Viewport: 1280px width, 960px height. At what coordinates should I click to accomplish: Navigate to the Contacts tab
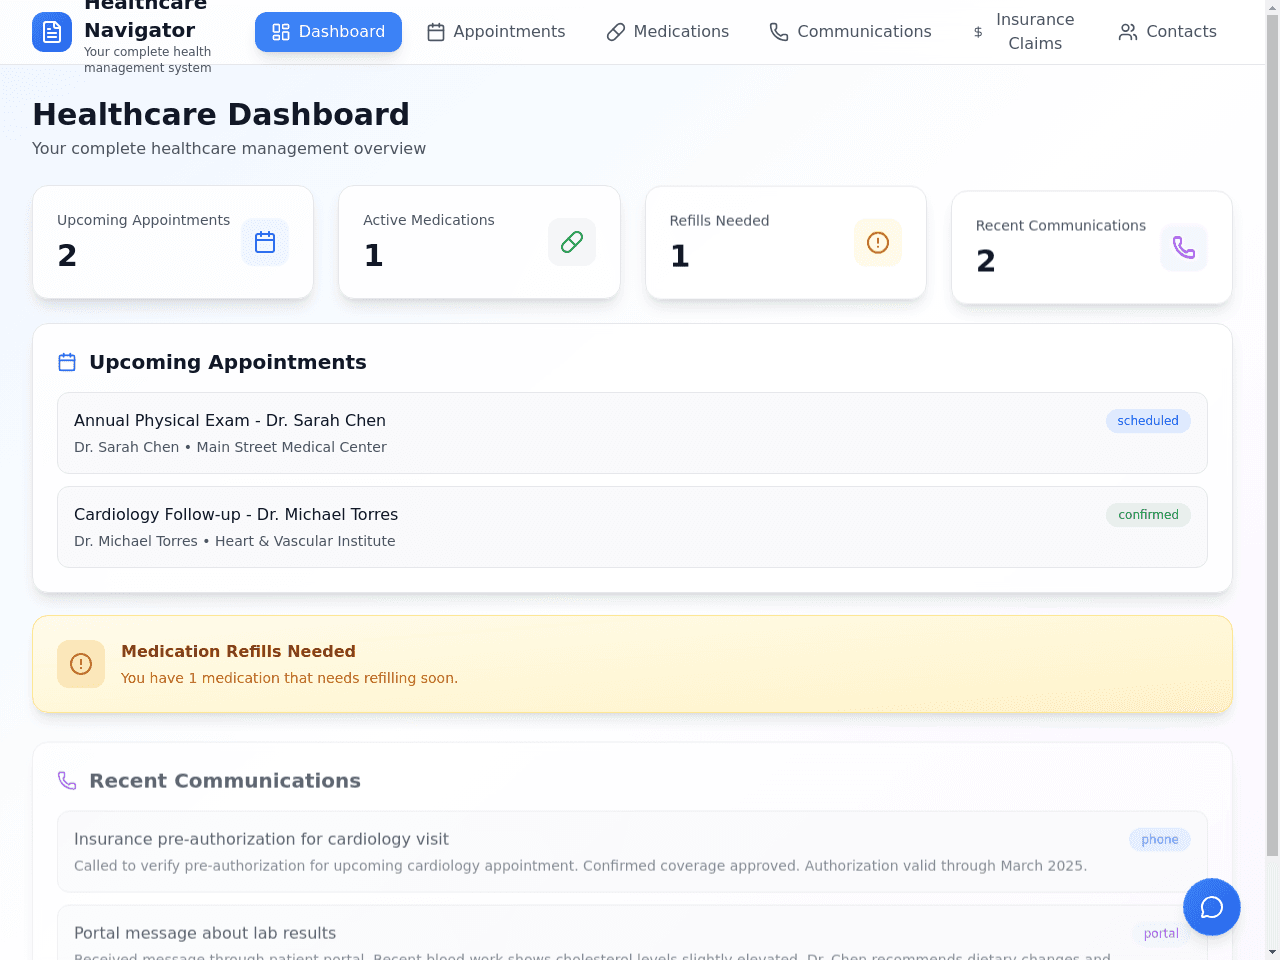click(1167, 32)
